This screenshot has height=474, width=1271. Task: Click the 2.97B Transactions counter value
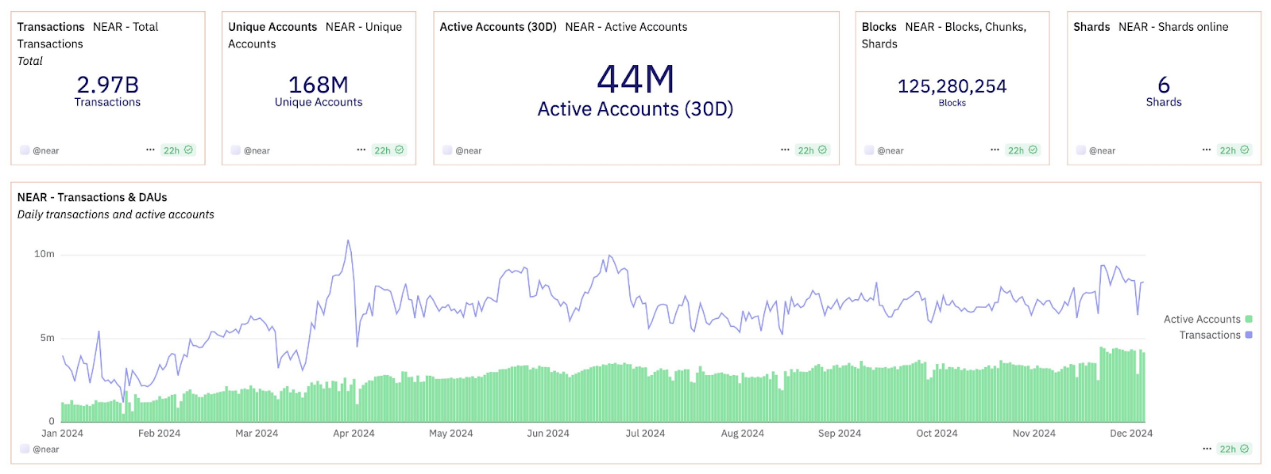point(107,85)
